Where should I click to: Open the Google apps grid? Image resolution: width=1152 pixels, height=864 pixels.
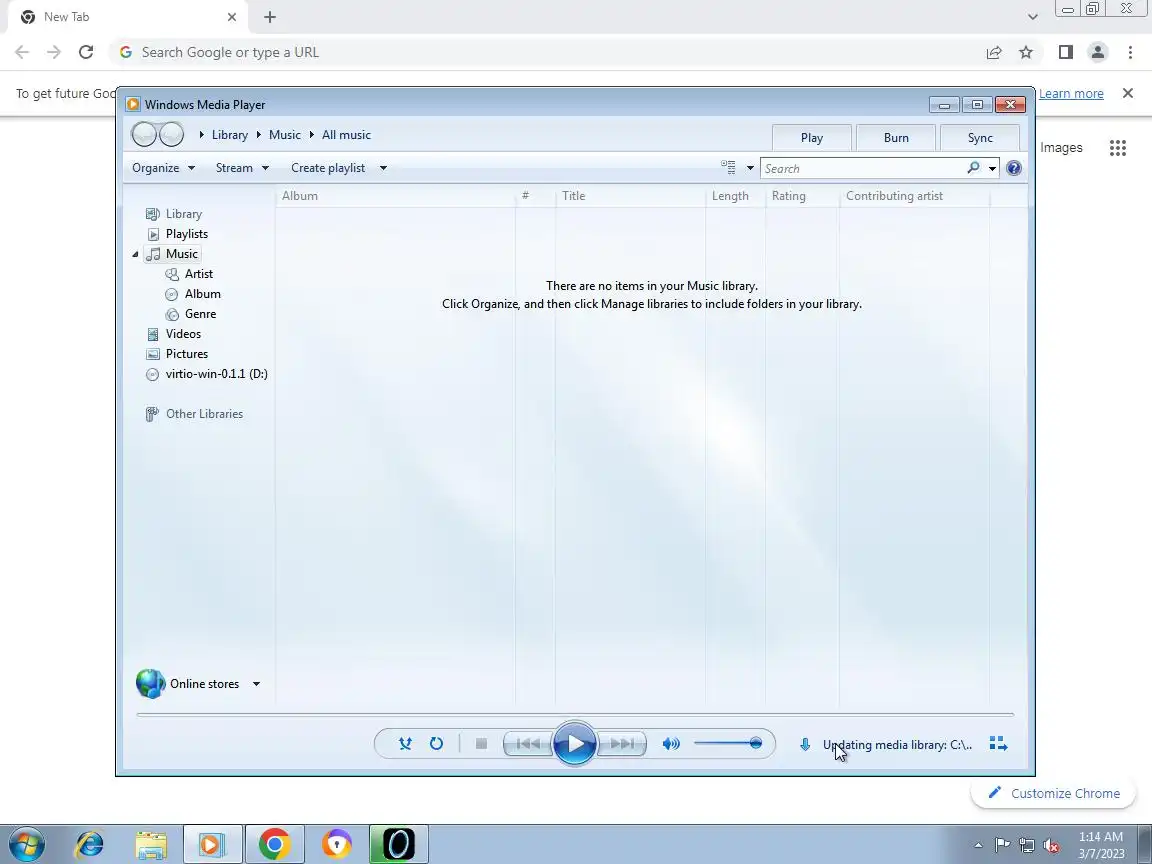pyautogui.click(x=1117, y=148)
